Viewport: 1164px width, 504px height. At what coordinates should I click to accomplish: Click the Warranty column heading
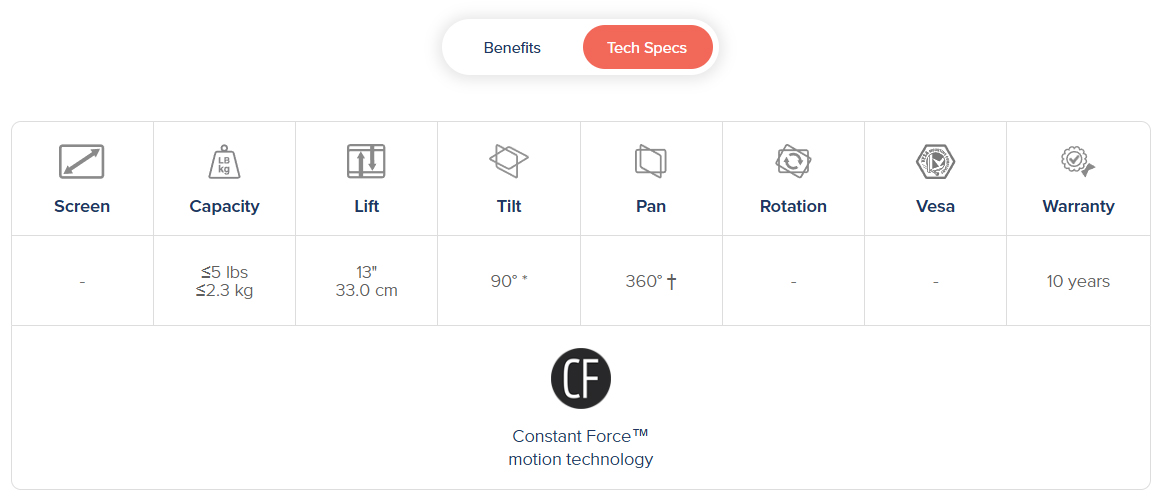[x=1078, y=206]
